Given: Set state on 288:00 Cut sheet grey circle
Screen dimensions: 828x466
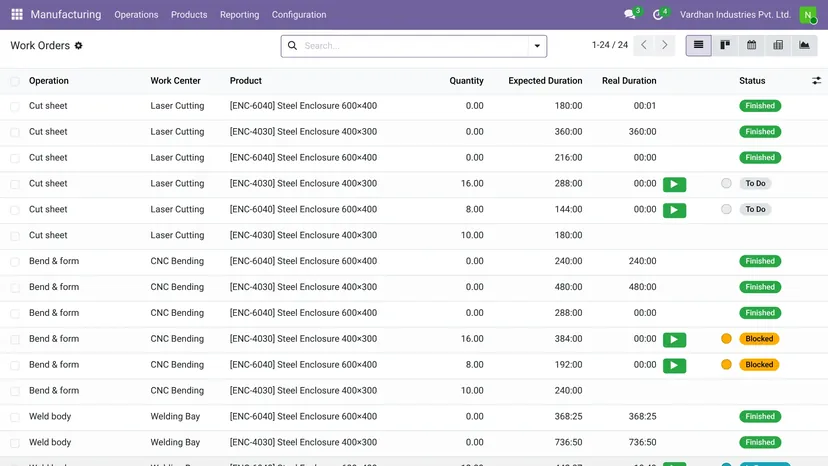Looking at the screenshot, I should pyautogui.click(x=726, y=183).
